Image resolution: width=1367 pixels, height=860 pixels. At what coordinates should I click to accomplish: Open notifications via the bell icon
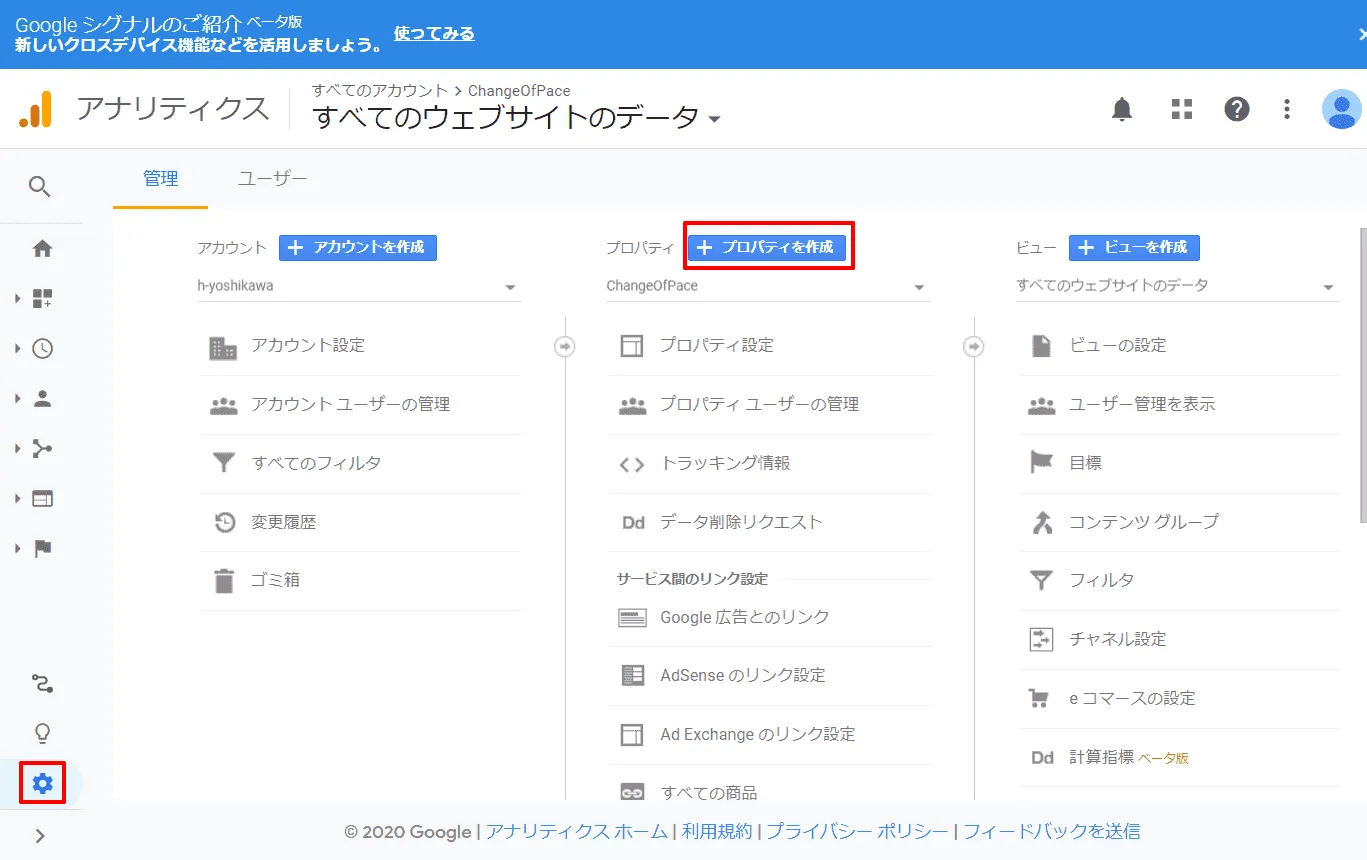[x=1121, y=110]
